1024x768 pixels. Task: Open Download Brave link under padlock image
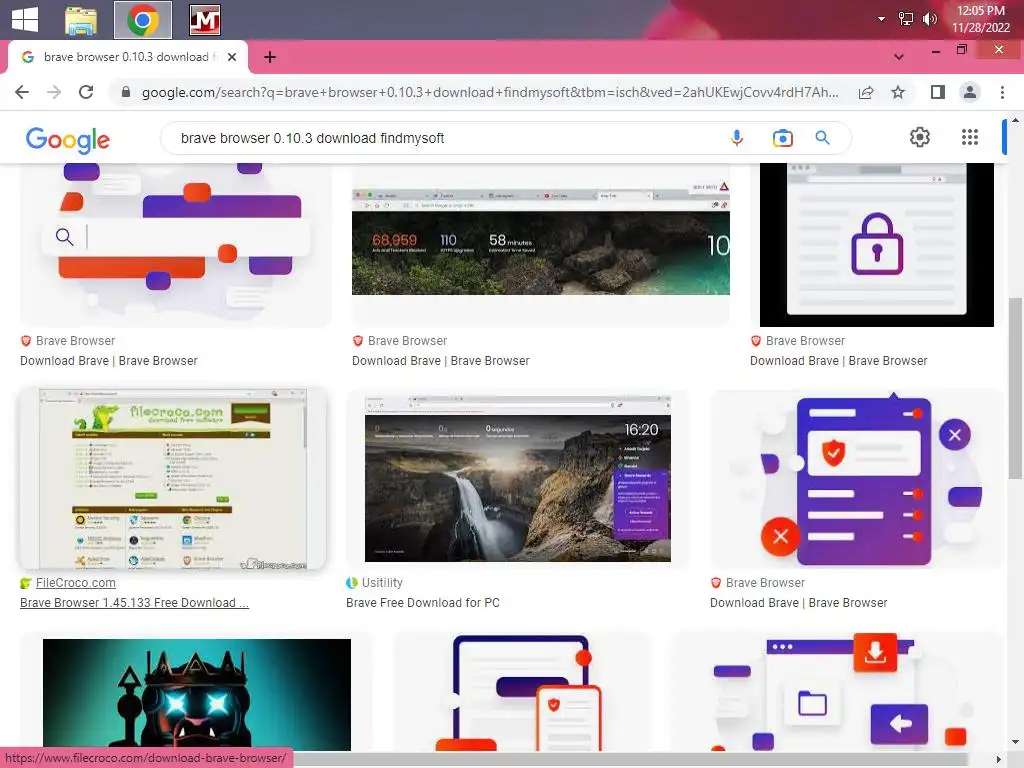tap(839, 360)
